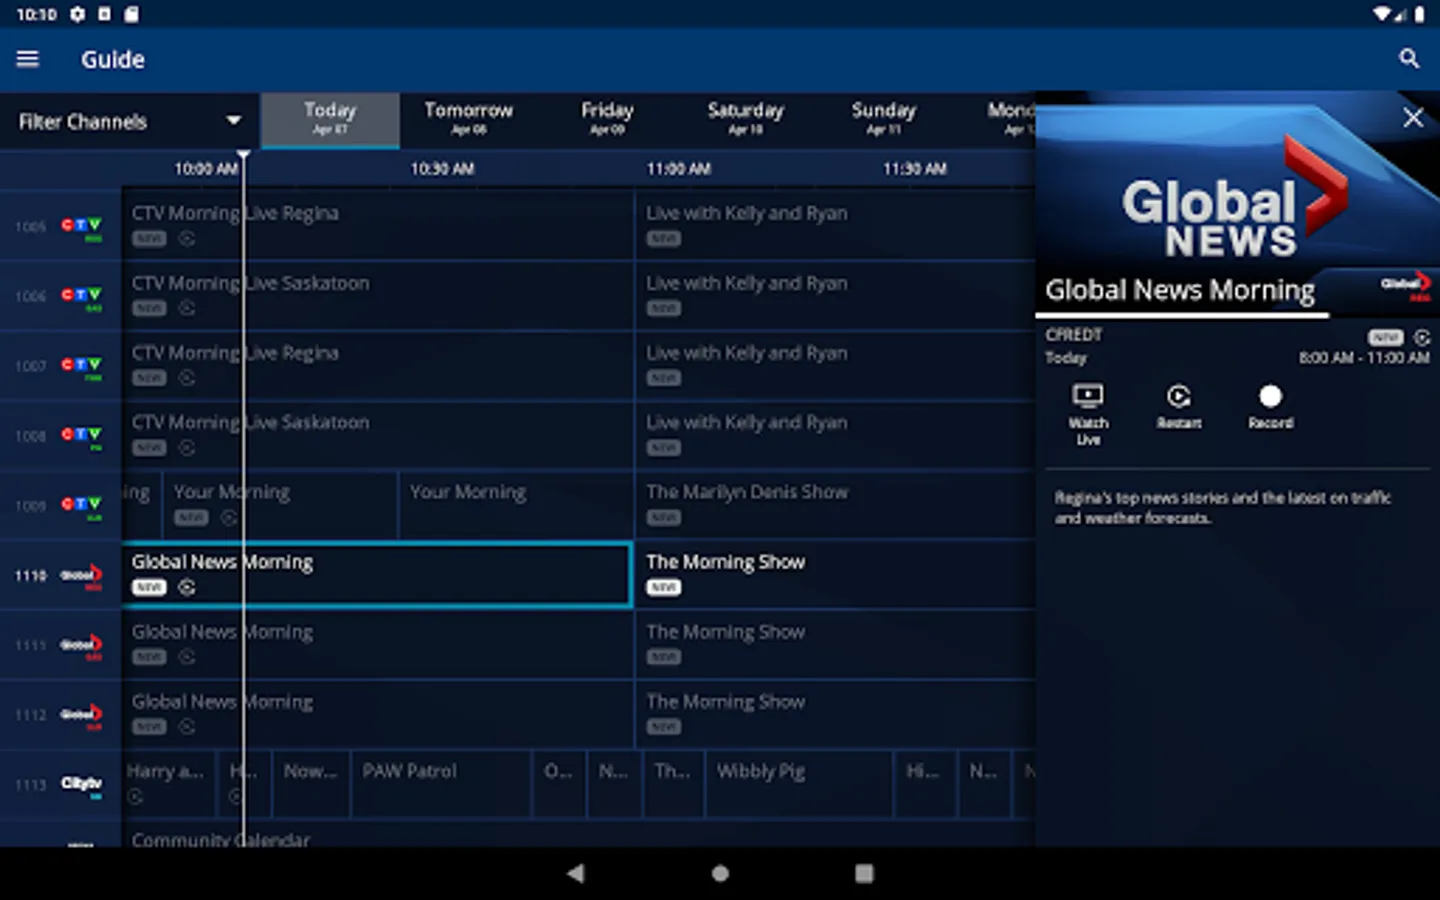Open Live with Kelly and Ryan on channel 1008

click(x=835, y=436)
